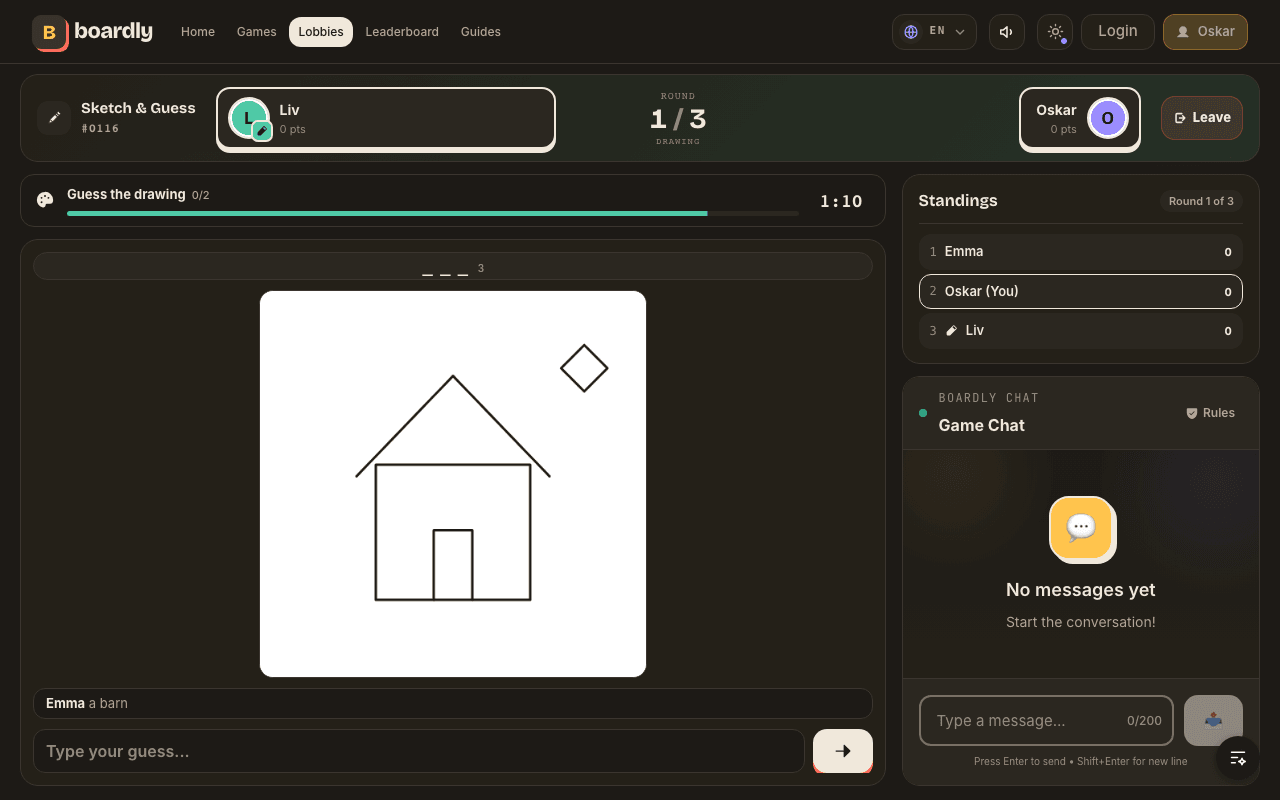Click the pencil icon beside Sketch & Guess
Image resolution: width=1280 pixels, height=800 pixels.
[x=54, y=117]
